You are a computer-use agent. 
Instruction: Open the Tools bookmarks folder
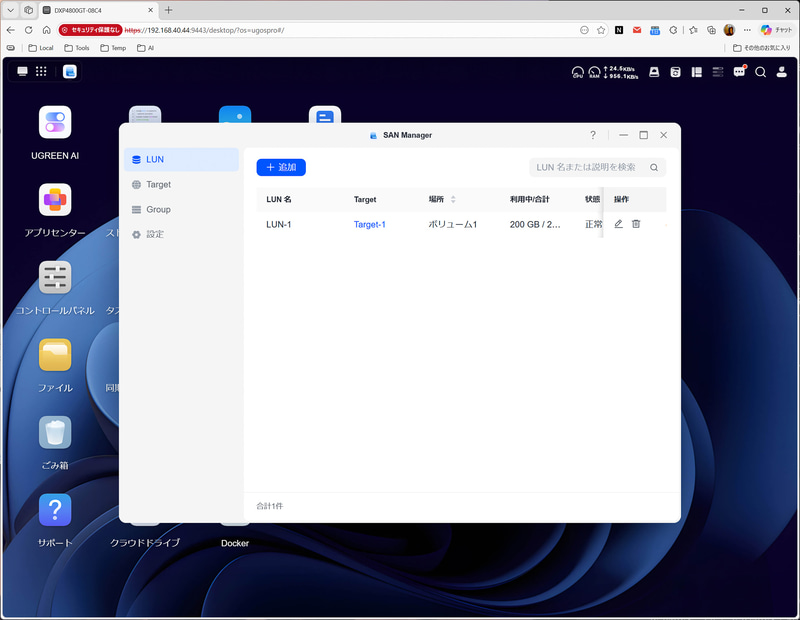click(77, 48)
